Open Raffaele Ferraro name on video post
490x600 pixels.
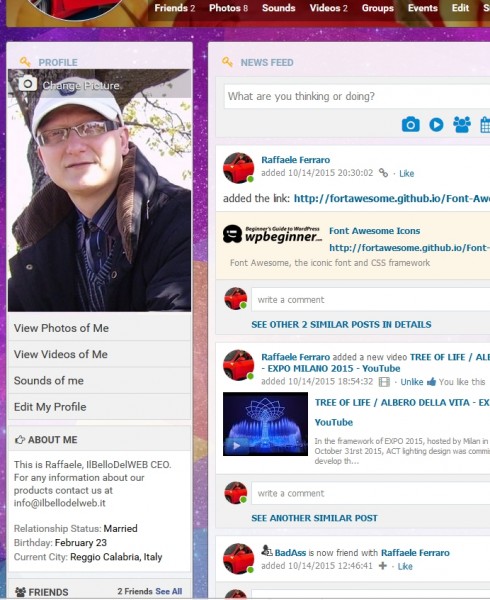(x=296, y=357)
